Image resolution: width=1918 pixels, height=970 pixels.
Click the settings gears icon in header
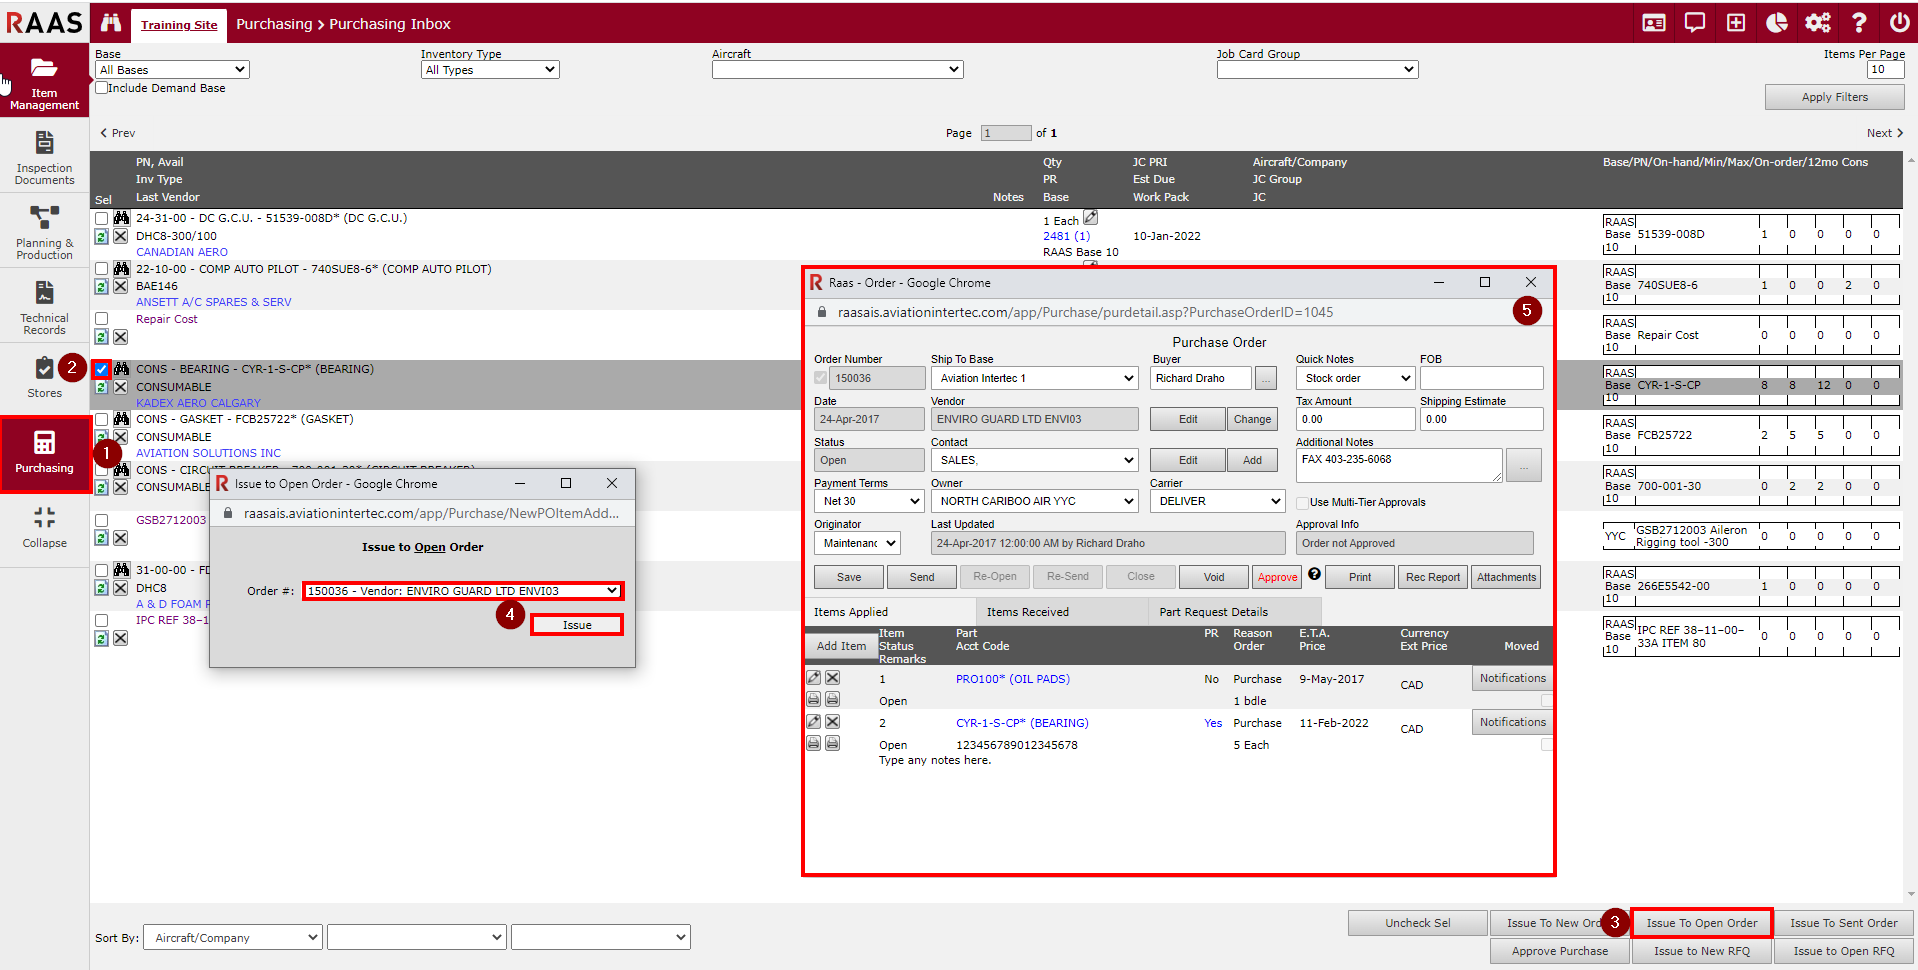pos(1817,23)
